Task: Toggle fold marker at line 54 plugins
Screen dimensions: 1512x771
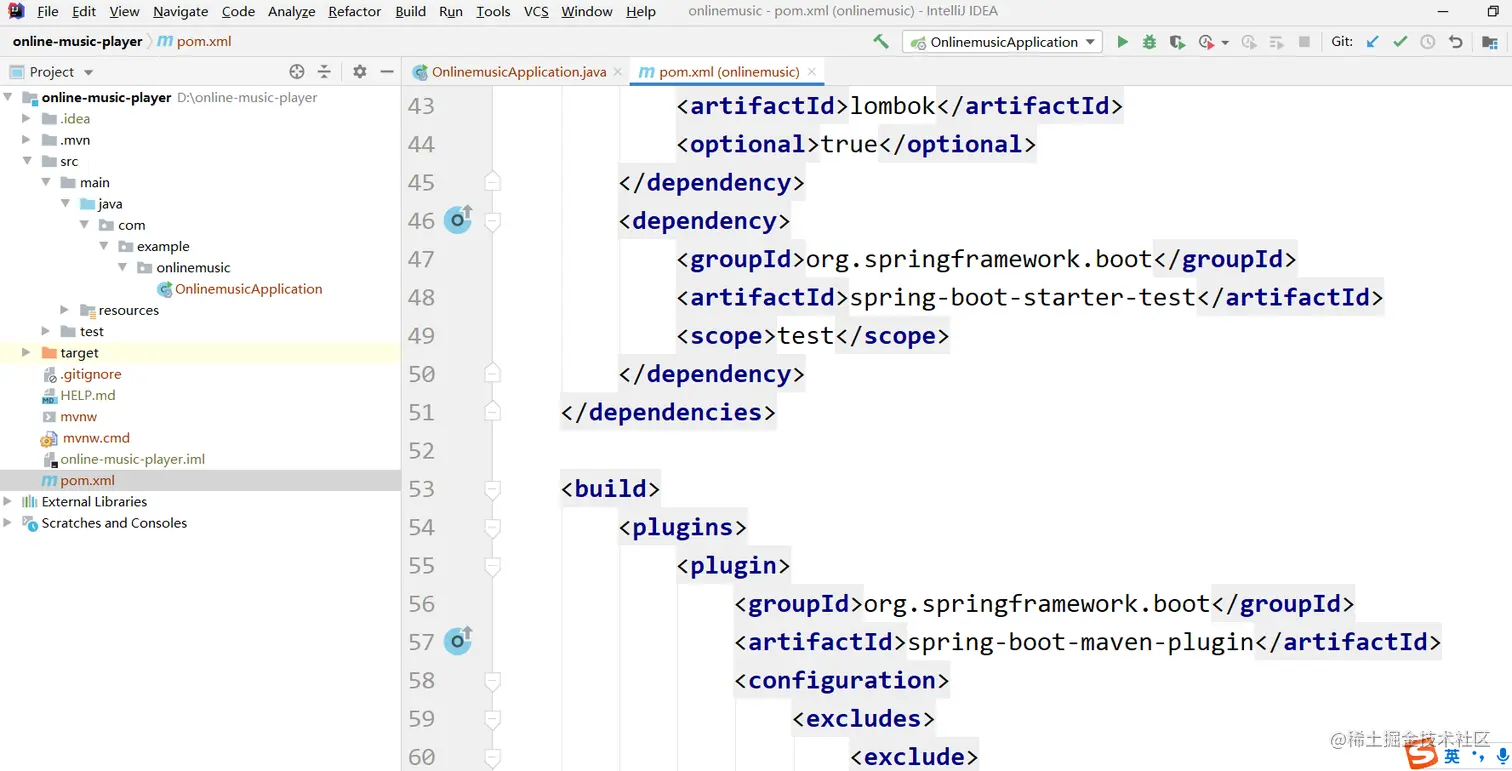Action: 491,527
